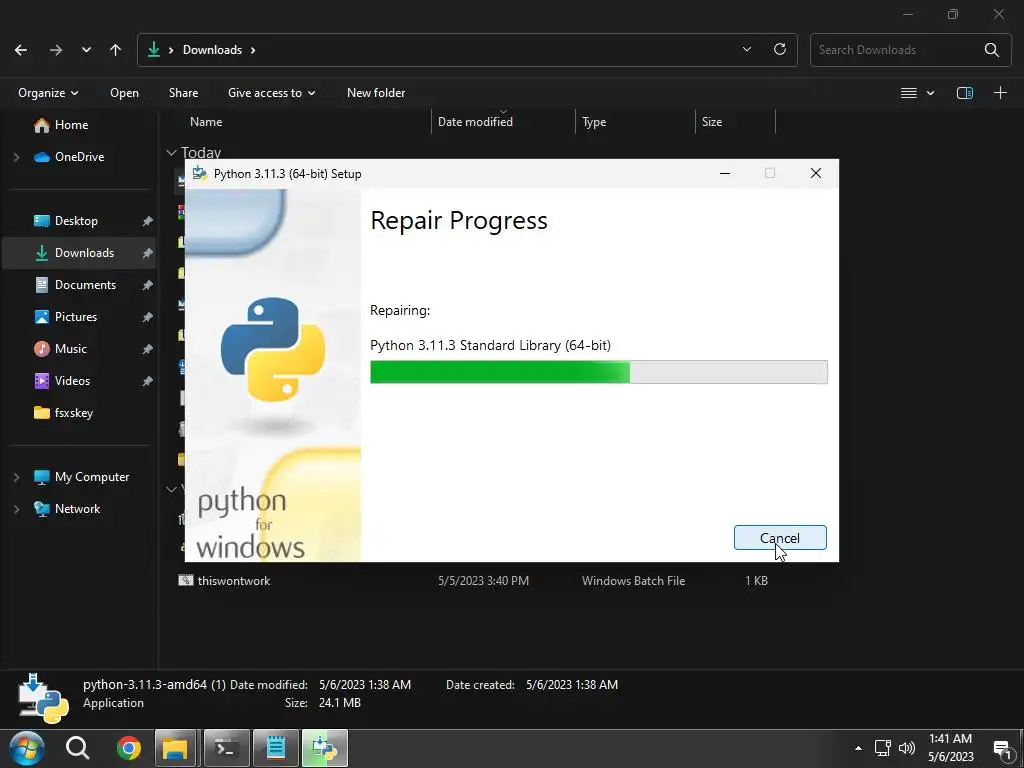This screenshot has height=768, width=1024.
Task: Open Pictures in the sidebar
Action: [76, 317]
